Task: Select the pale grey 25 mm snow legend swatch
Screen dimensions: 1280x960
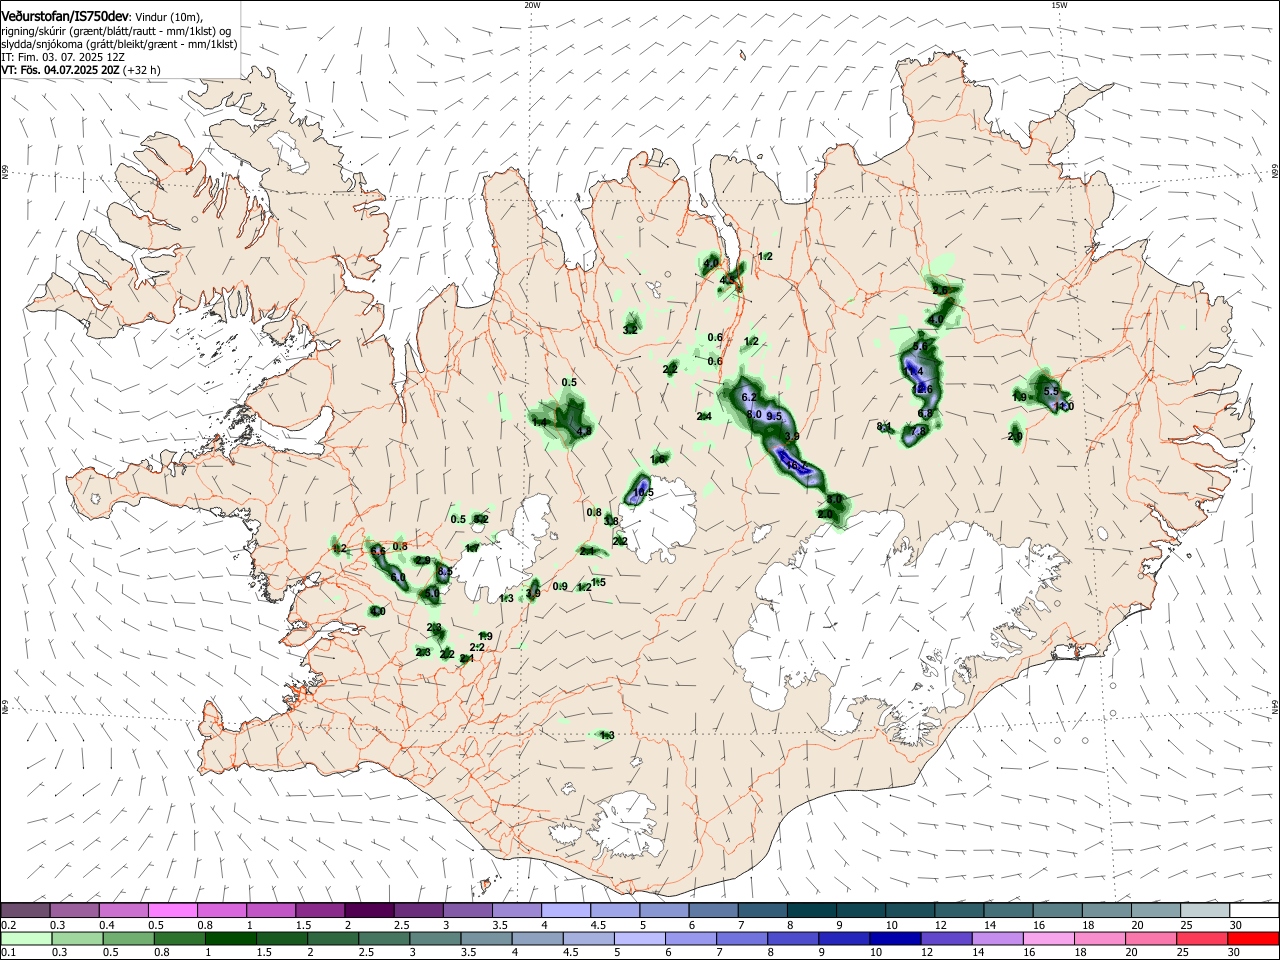Action: pos(1205,910)
